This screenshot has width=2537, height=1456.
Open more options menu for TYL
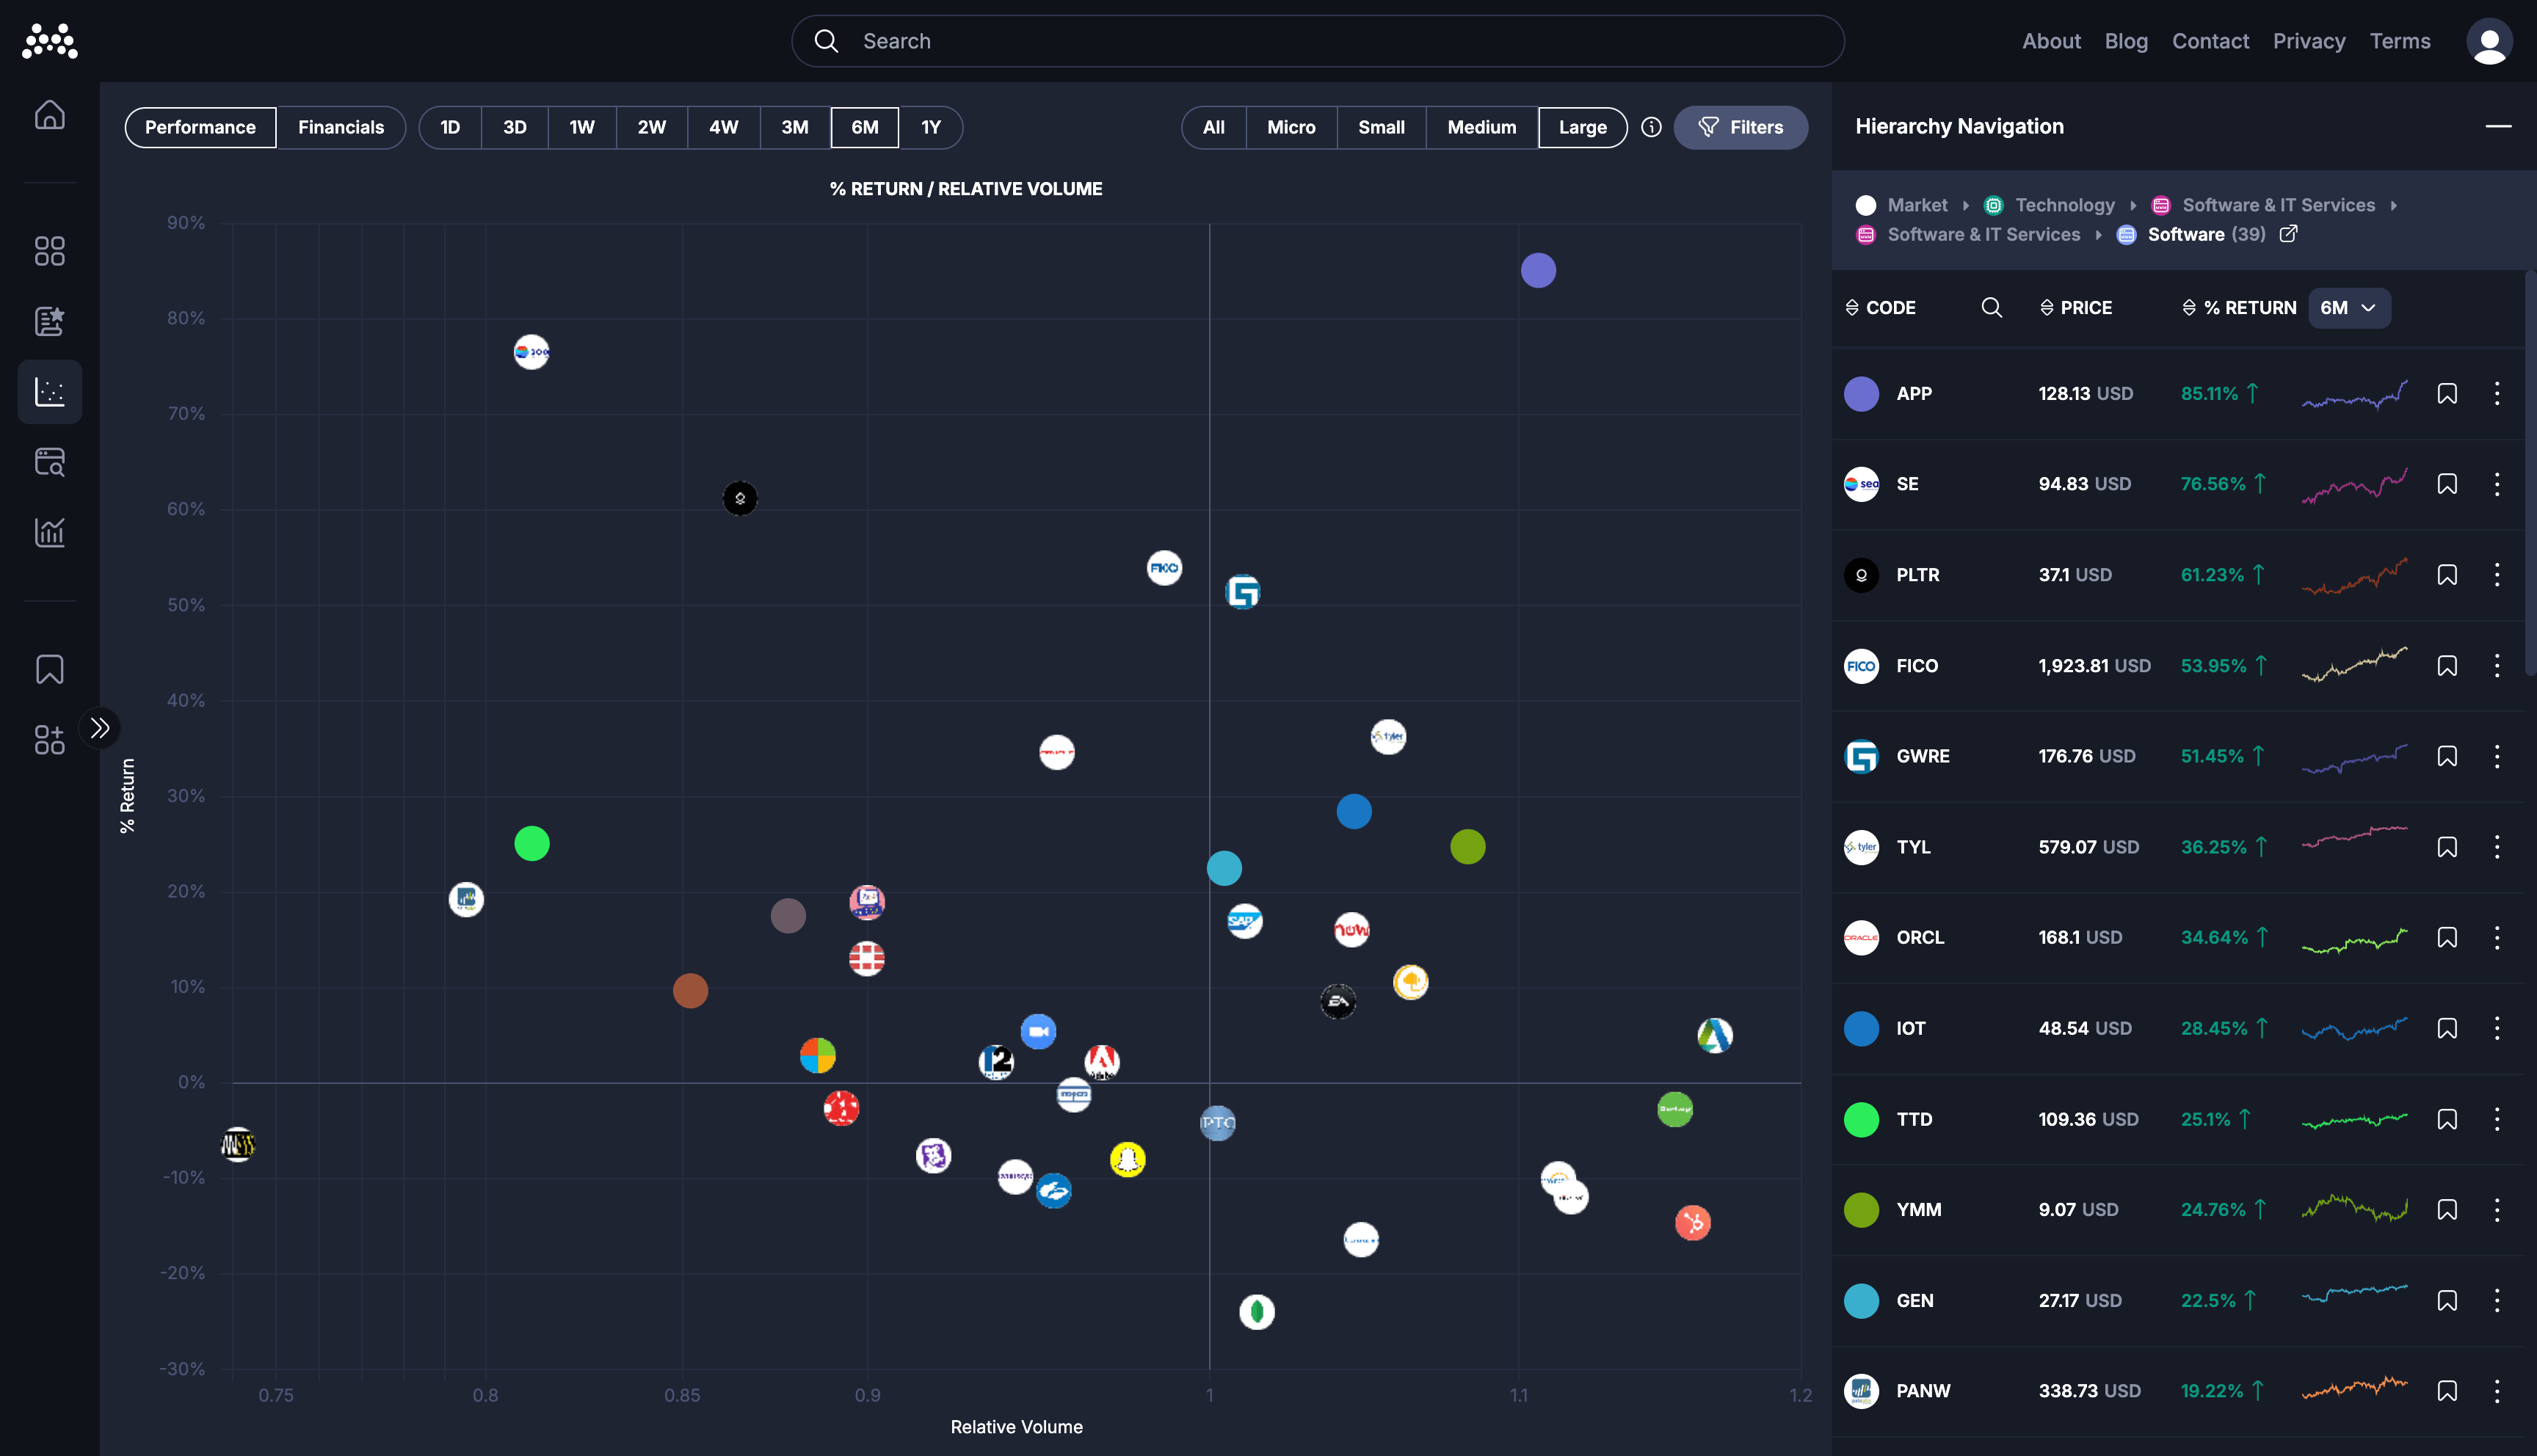2496,847
